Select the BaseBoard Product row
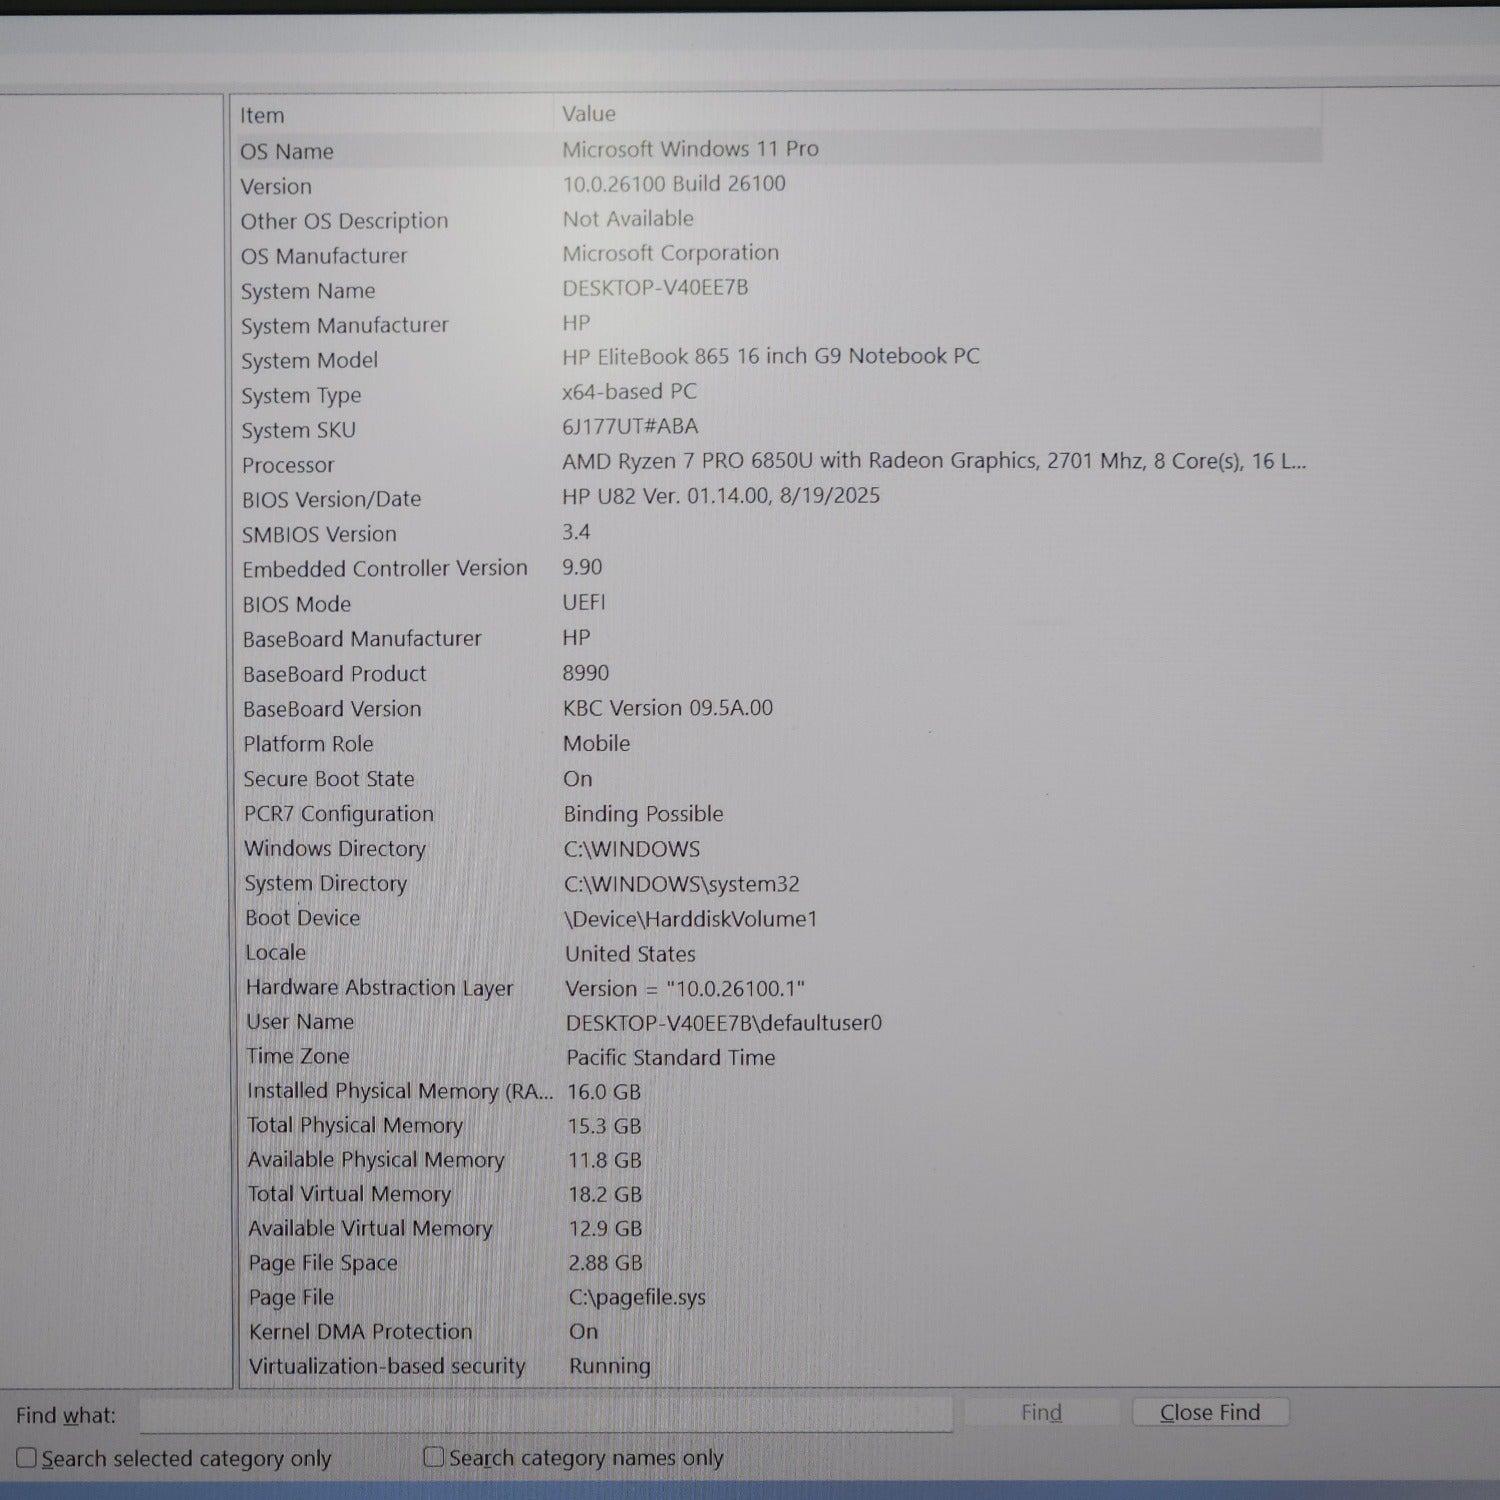 (x=335, y=674)
